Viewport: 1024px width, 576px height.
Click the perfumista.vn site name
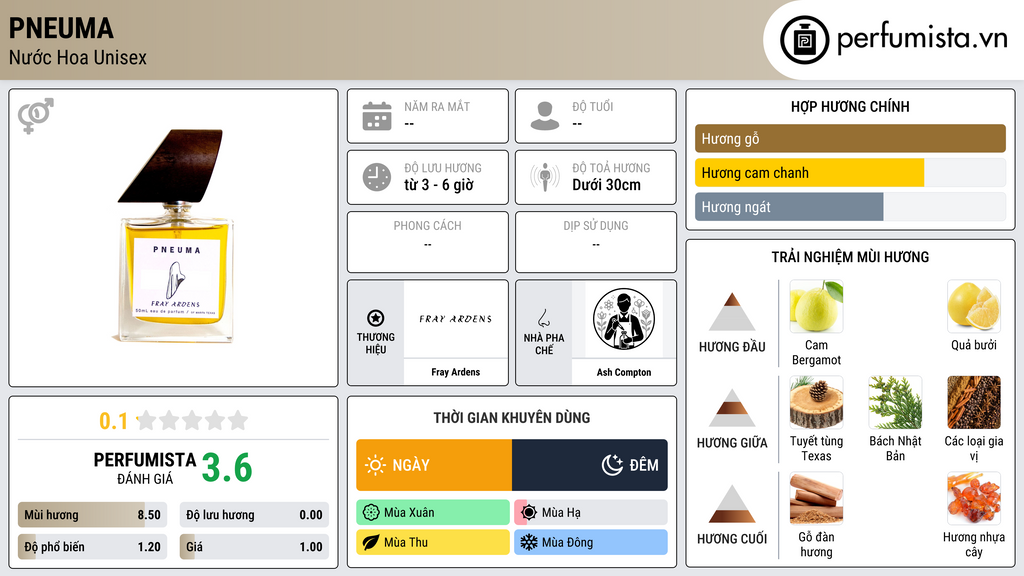point(922,38)
